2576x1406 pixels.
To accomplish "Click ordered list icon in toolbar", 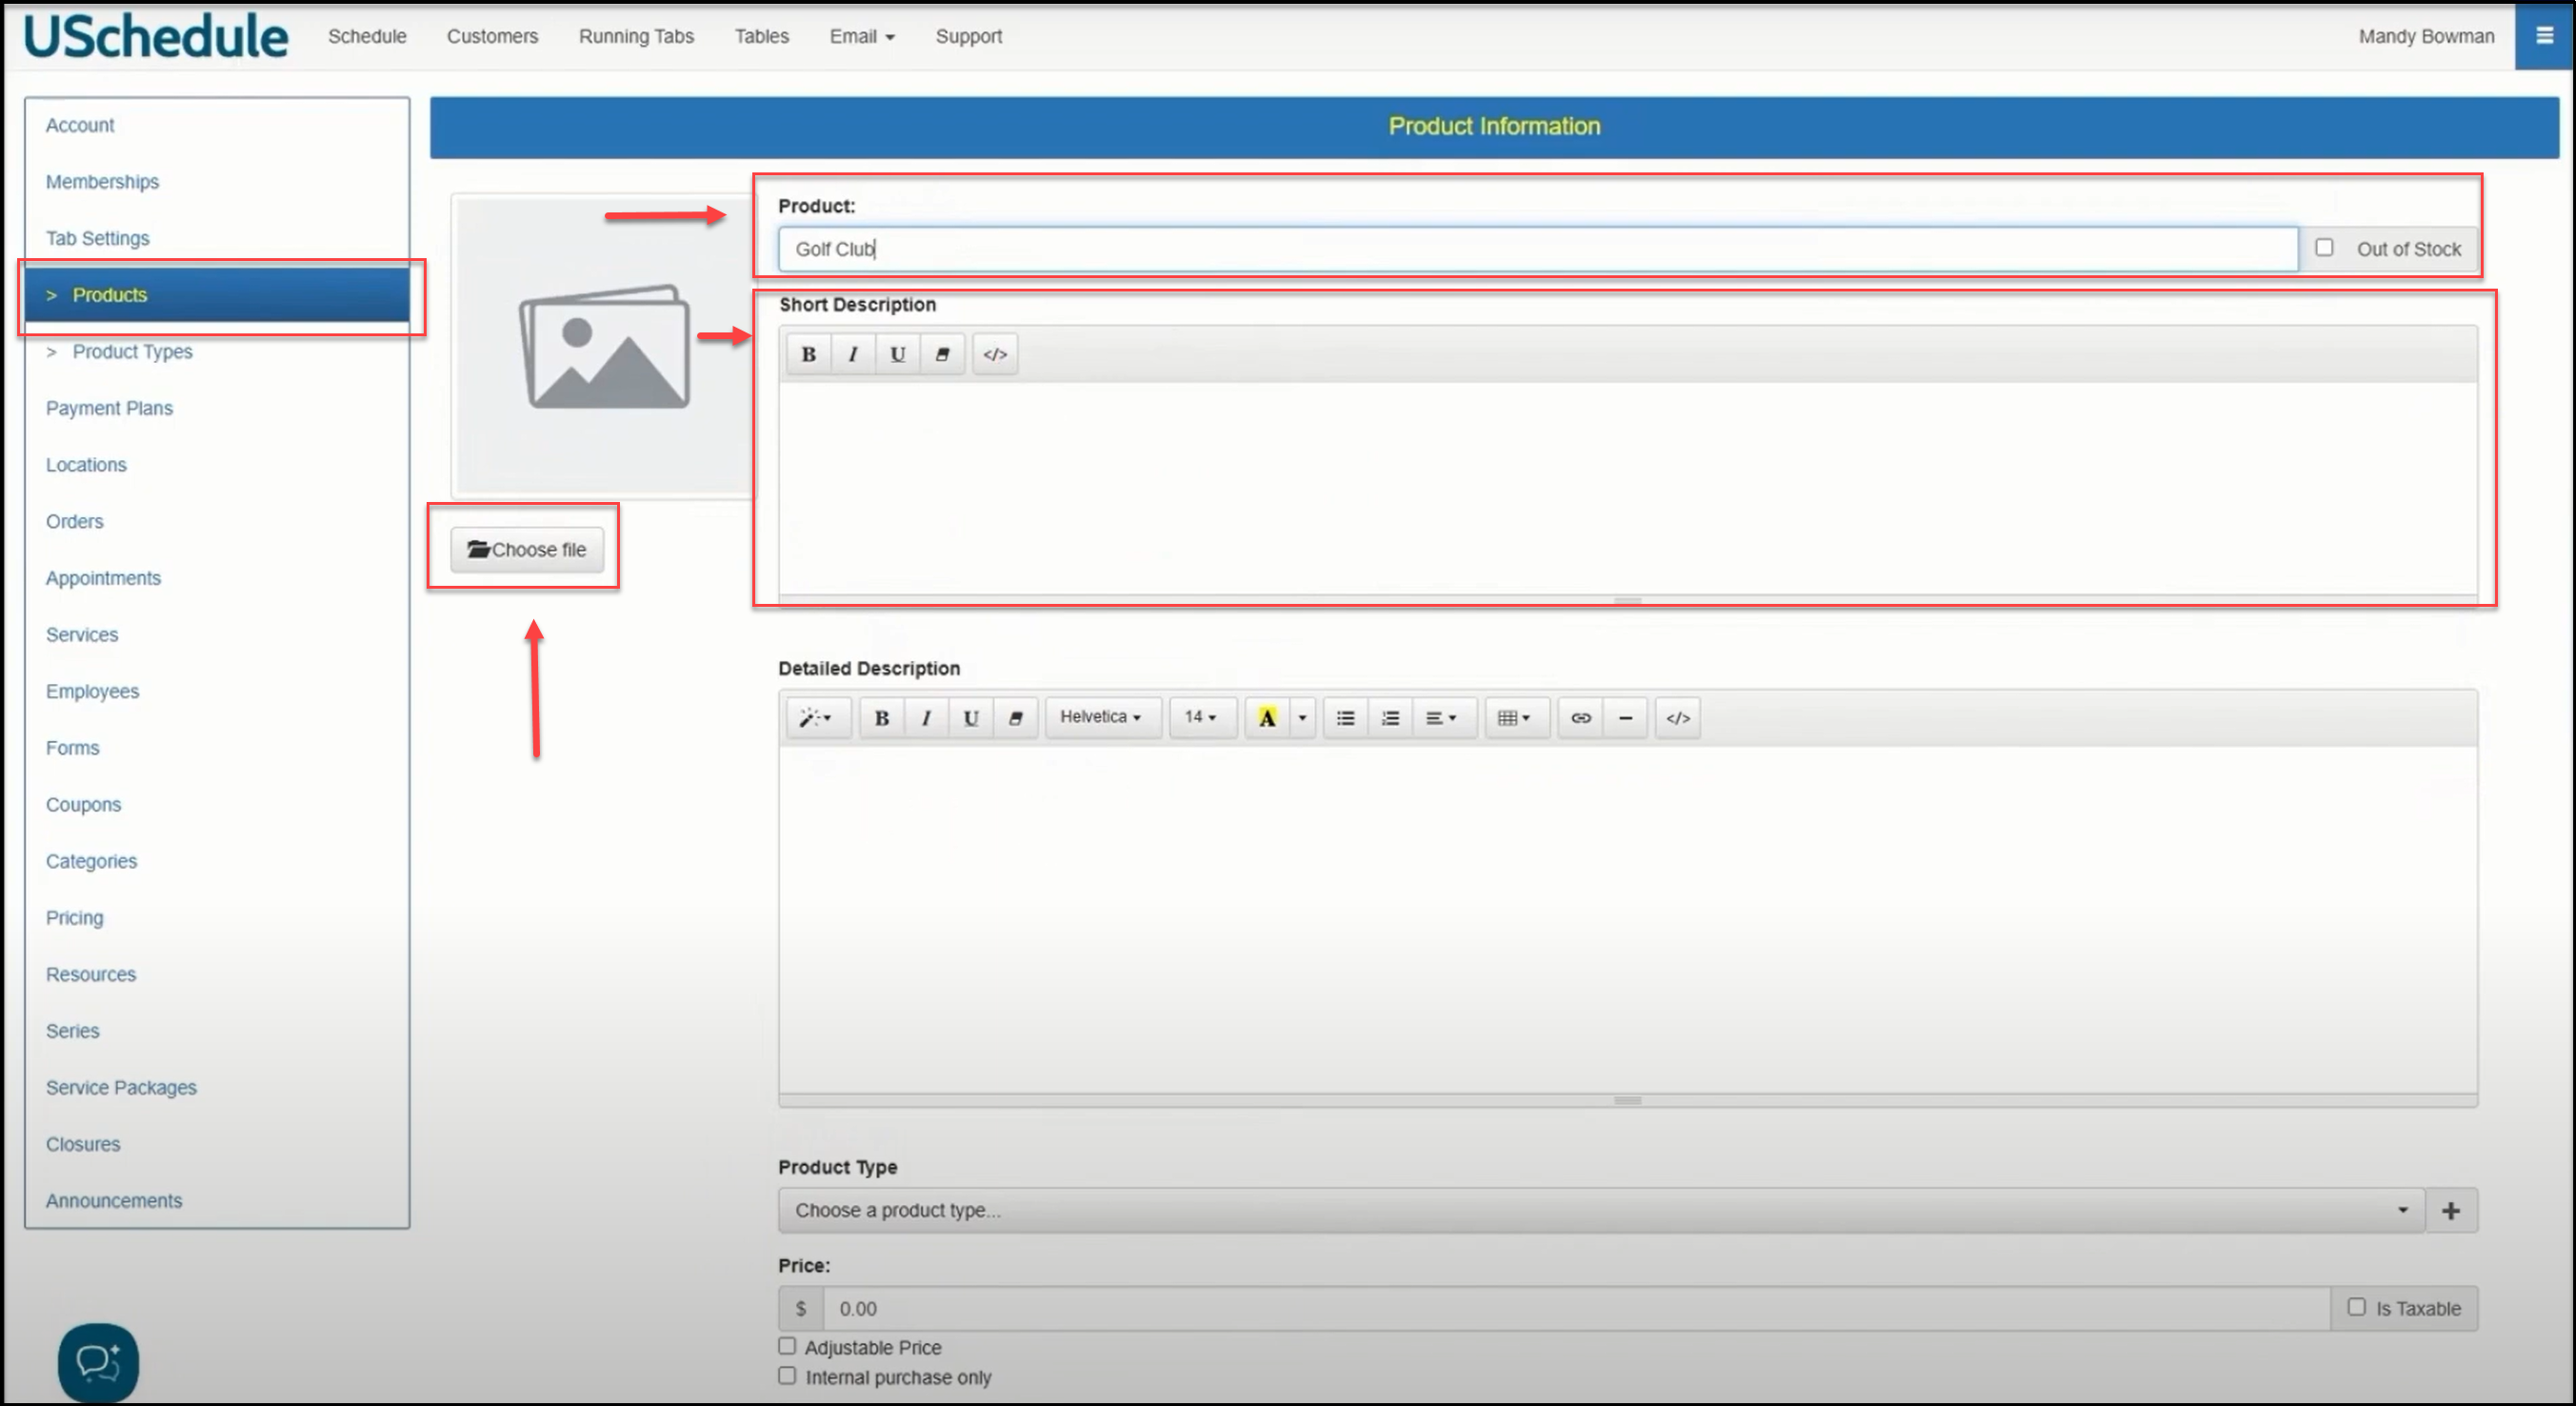I will click(1389, 718).
